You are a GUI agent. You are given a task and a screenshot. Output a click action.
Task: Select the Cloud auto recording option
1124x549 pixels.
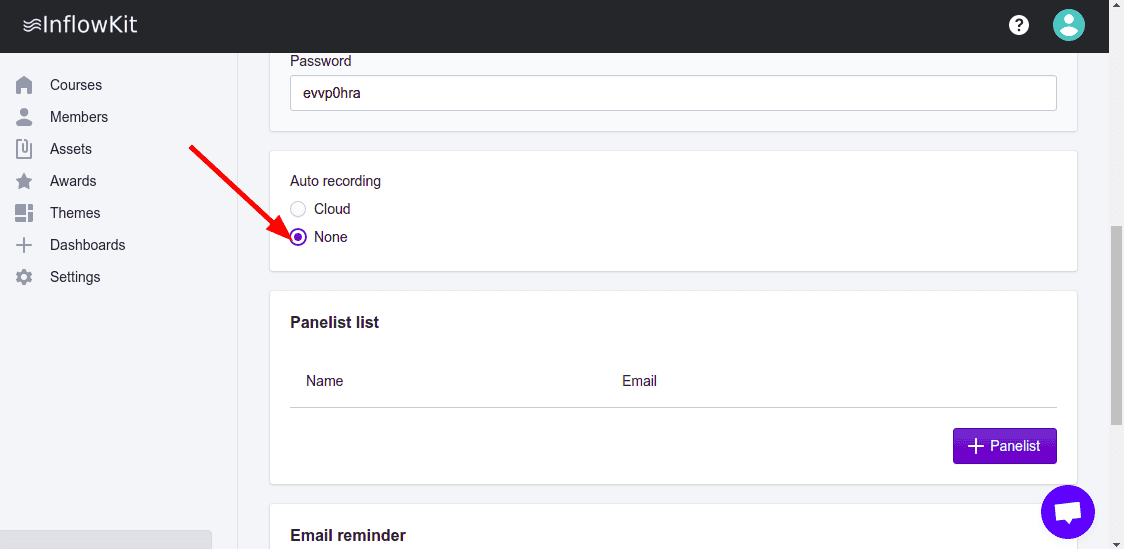click(298, 209)
